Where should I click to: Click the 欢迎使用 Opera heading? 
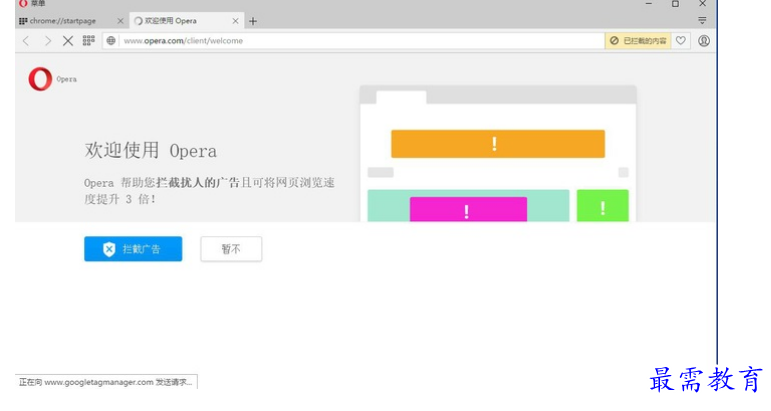pyautogui.click(x=150, y=150)
